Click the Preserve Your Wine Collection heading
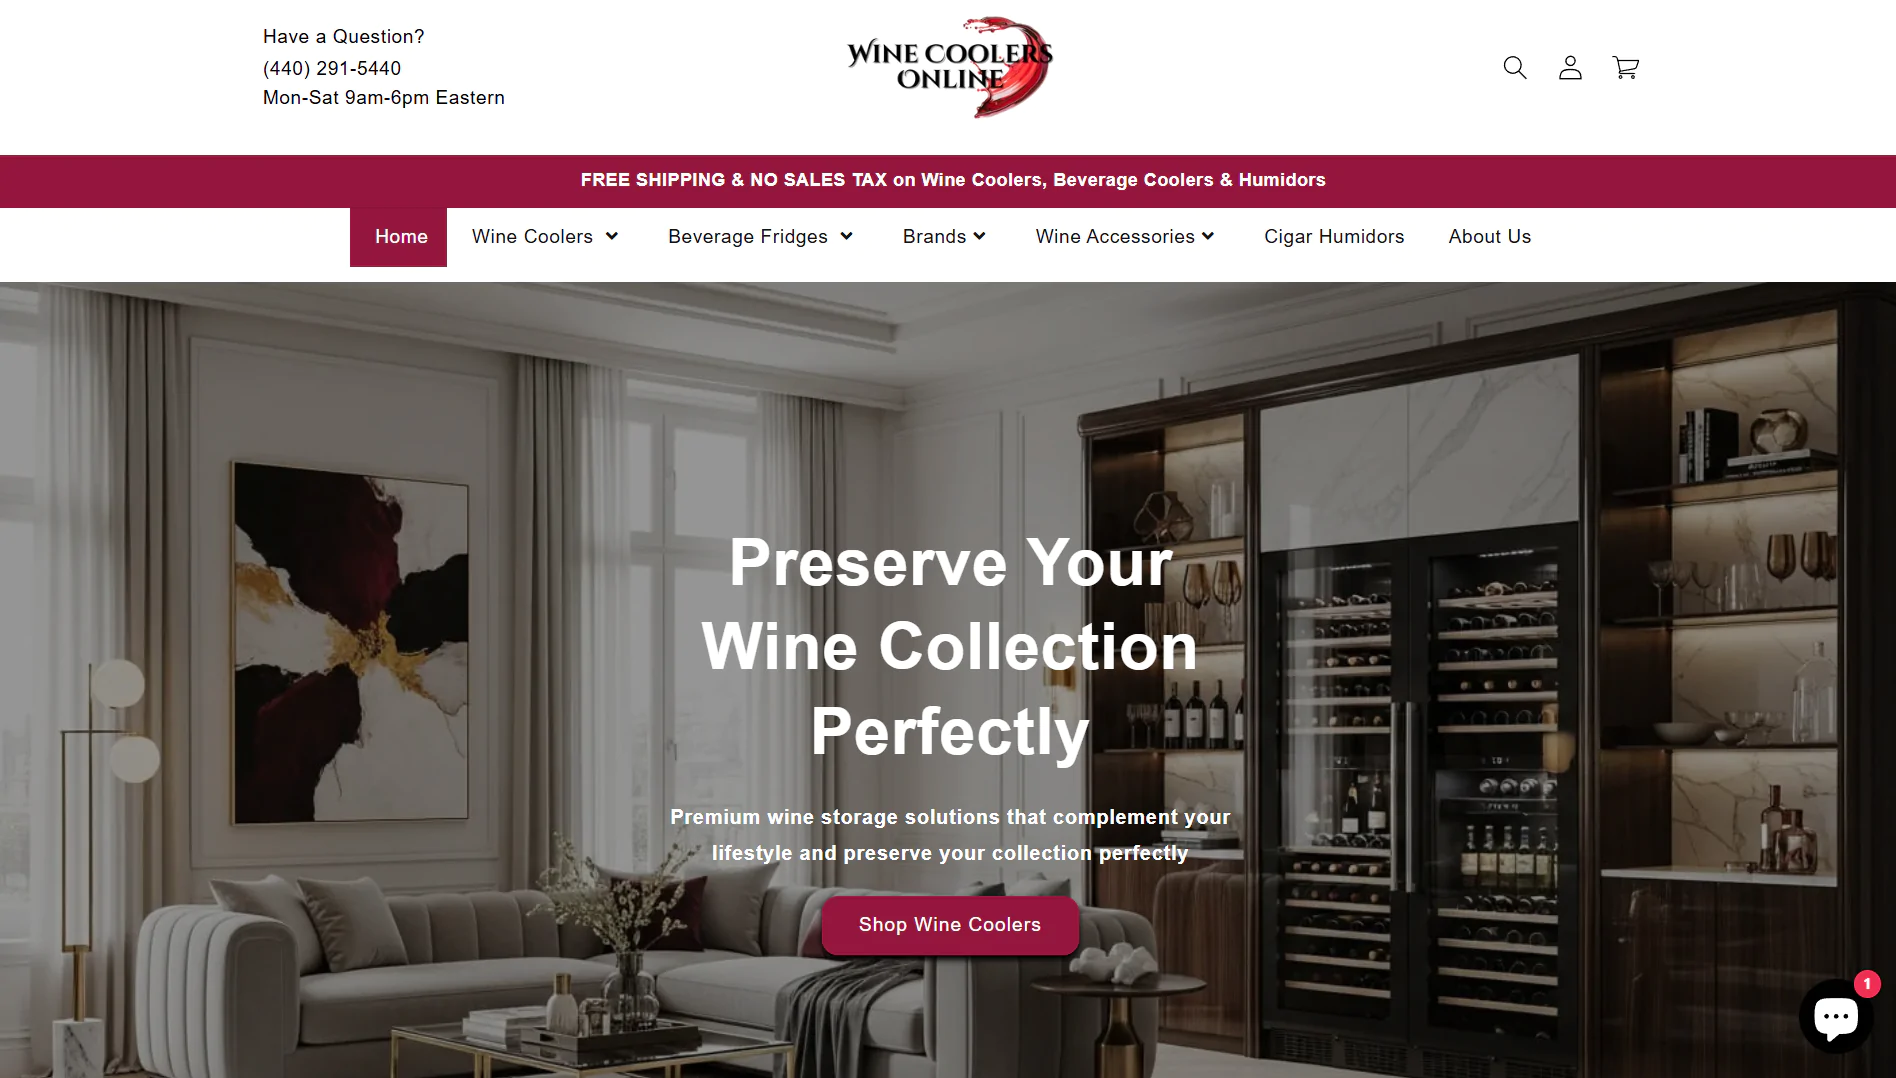The height and width of the screenshot is (1078, 1896). coord(950,647)
